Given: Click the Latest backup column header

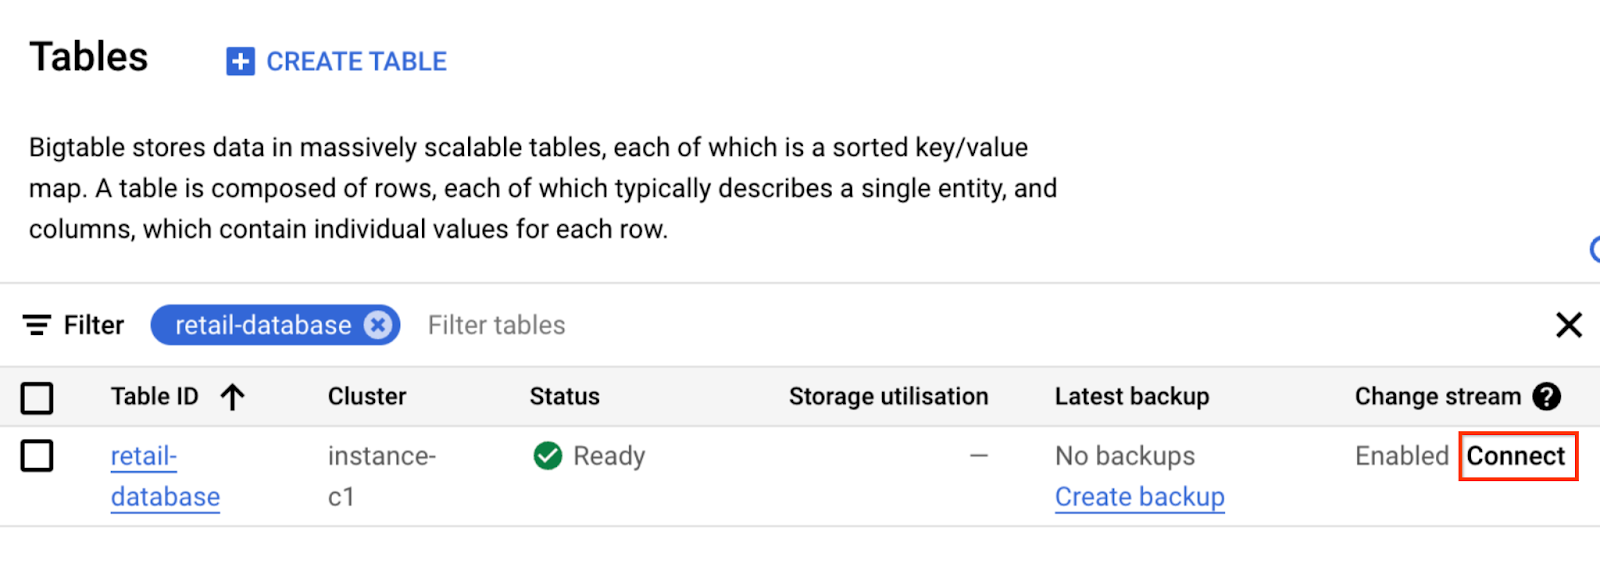Looking at the screenshot, I should [1131, 397].
